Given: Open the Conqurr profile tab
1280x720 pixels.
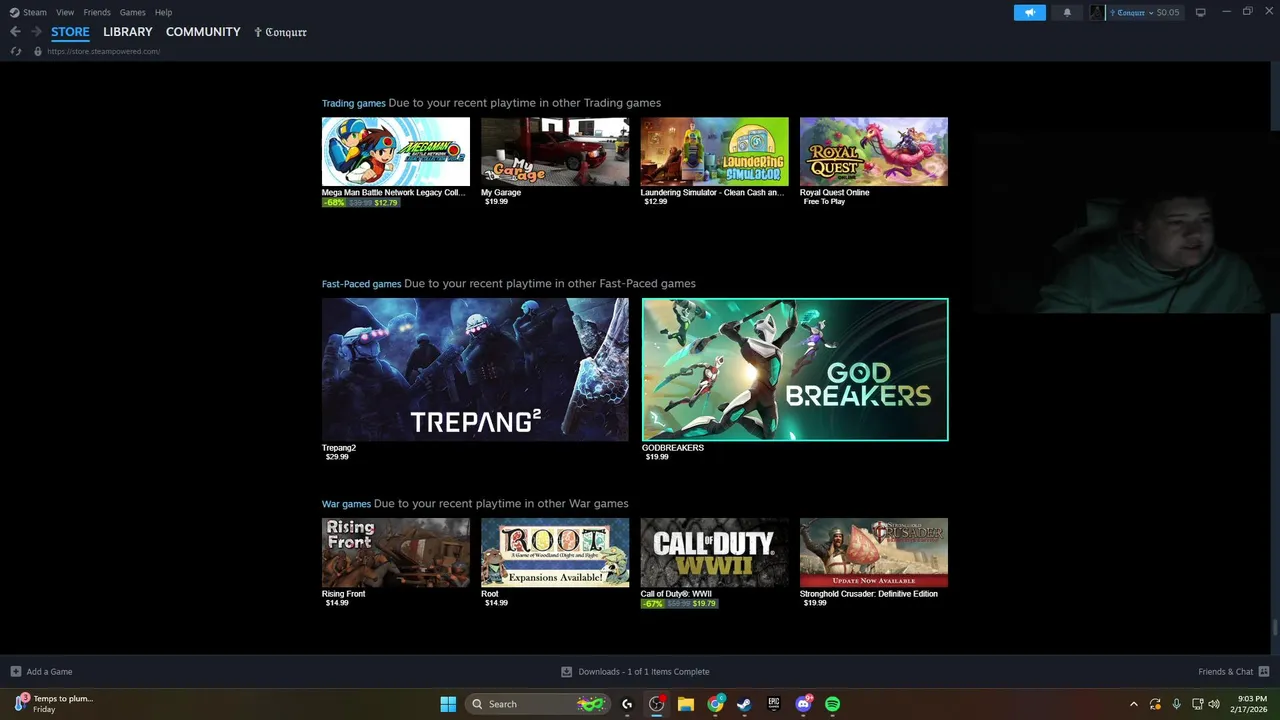Looking at the screenshot, I should (280, 32).
